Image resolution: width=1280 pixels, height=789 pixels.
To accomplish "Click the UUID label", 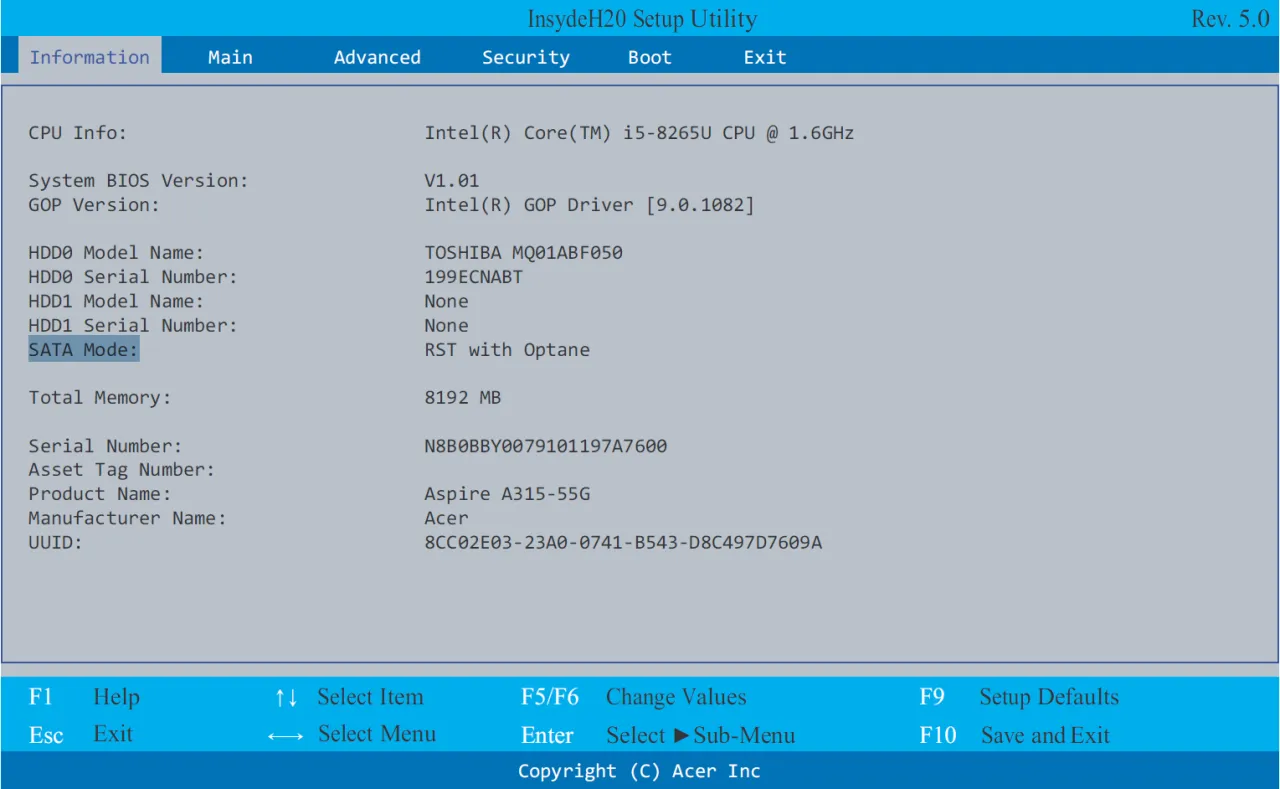I will click(55, 542).
